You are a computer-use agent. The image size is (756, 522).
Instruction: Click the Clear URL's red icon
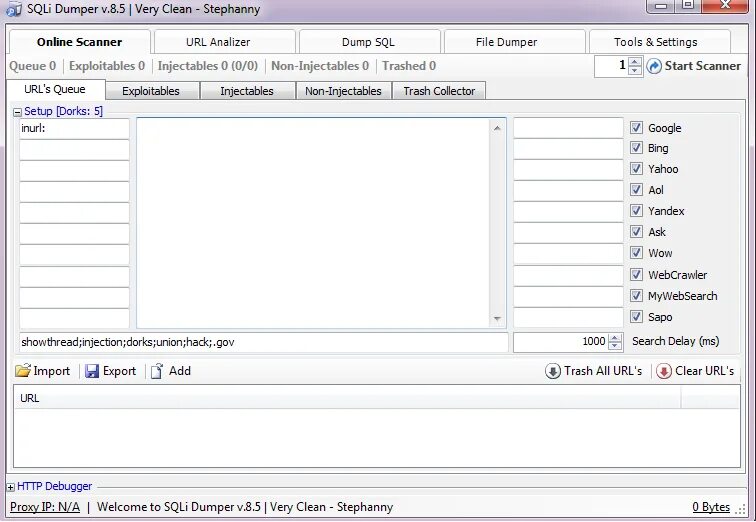point(663,371)
